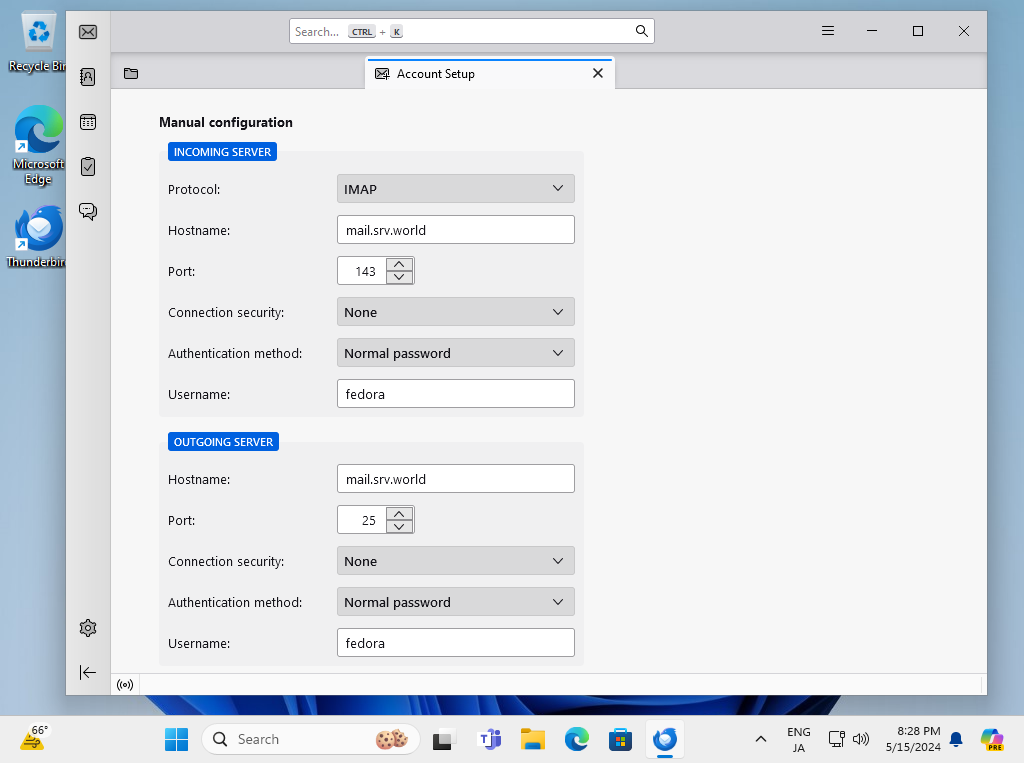Select the Account Setup tab

[480, 74]
